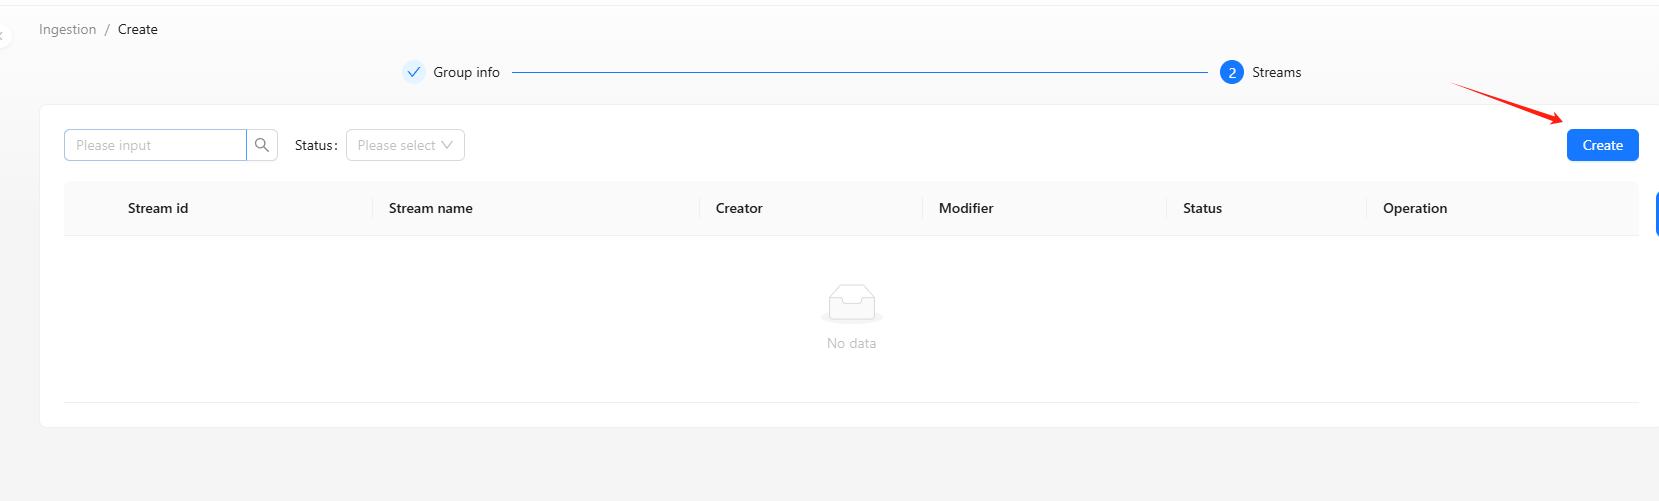Click the search magnifier icon
The height and width of the screenshot is (501, 1659).
[x=262, y=145]
